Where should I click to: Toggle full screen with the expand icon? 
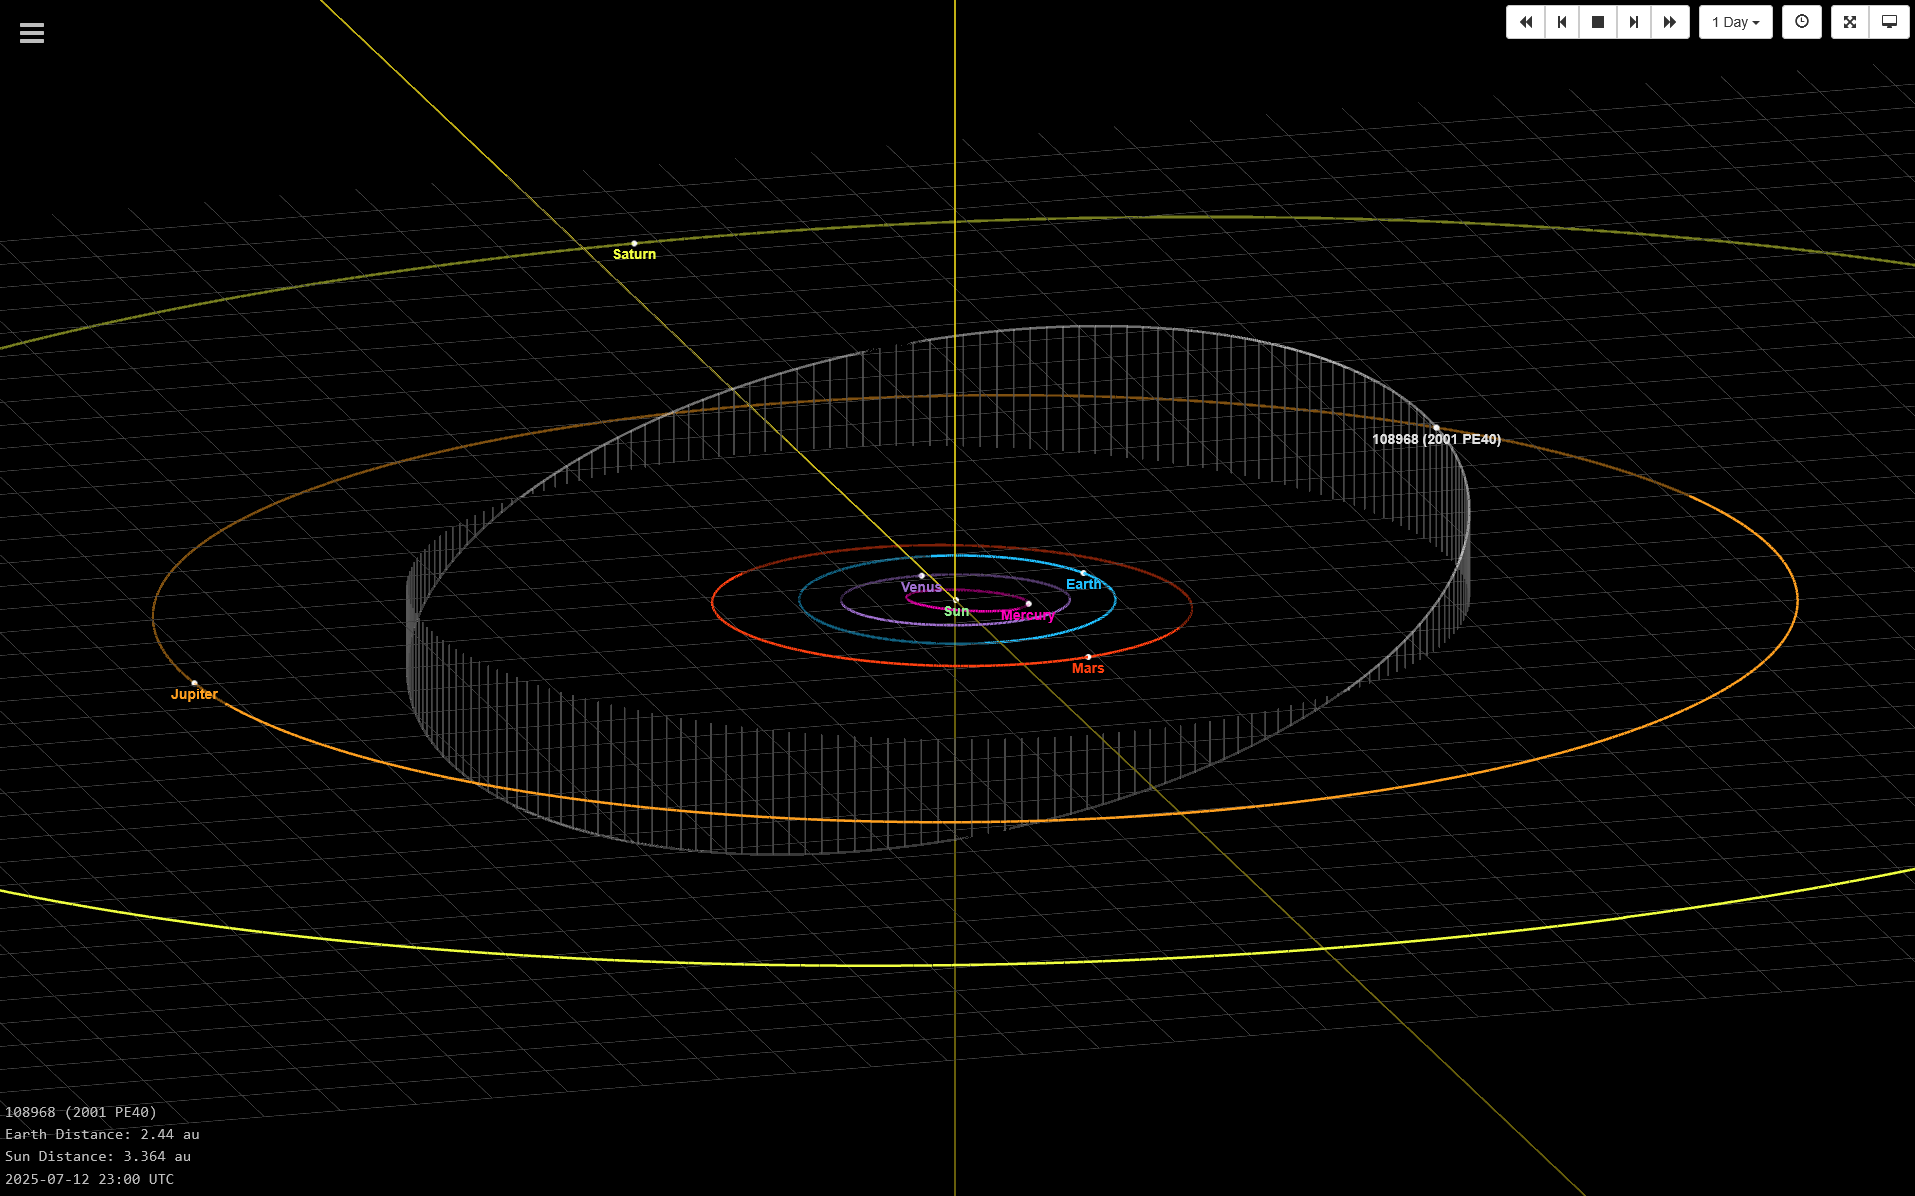1849,22
